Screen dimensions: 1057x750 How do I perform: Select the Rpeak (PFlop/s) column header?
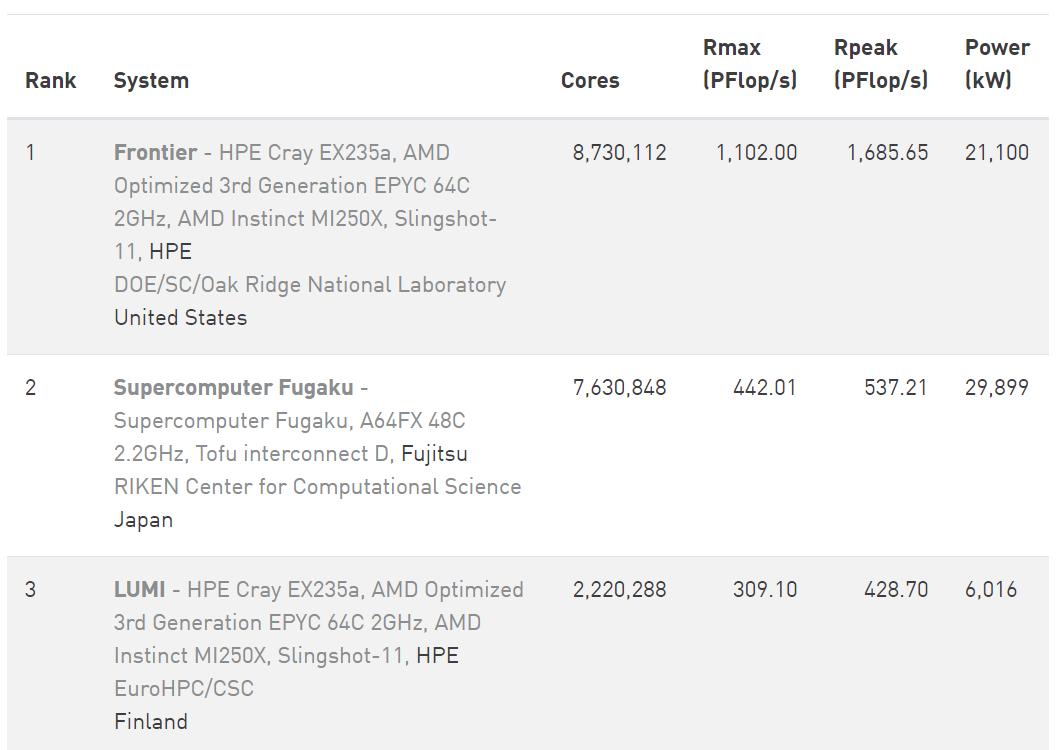[x=880, y=64]
